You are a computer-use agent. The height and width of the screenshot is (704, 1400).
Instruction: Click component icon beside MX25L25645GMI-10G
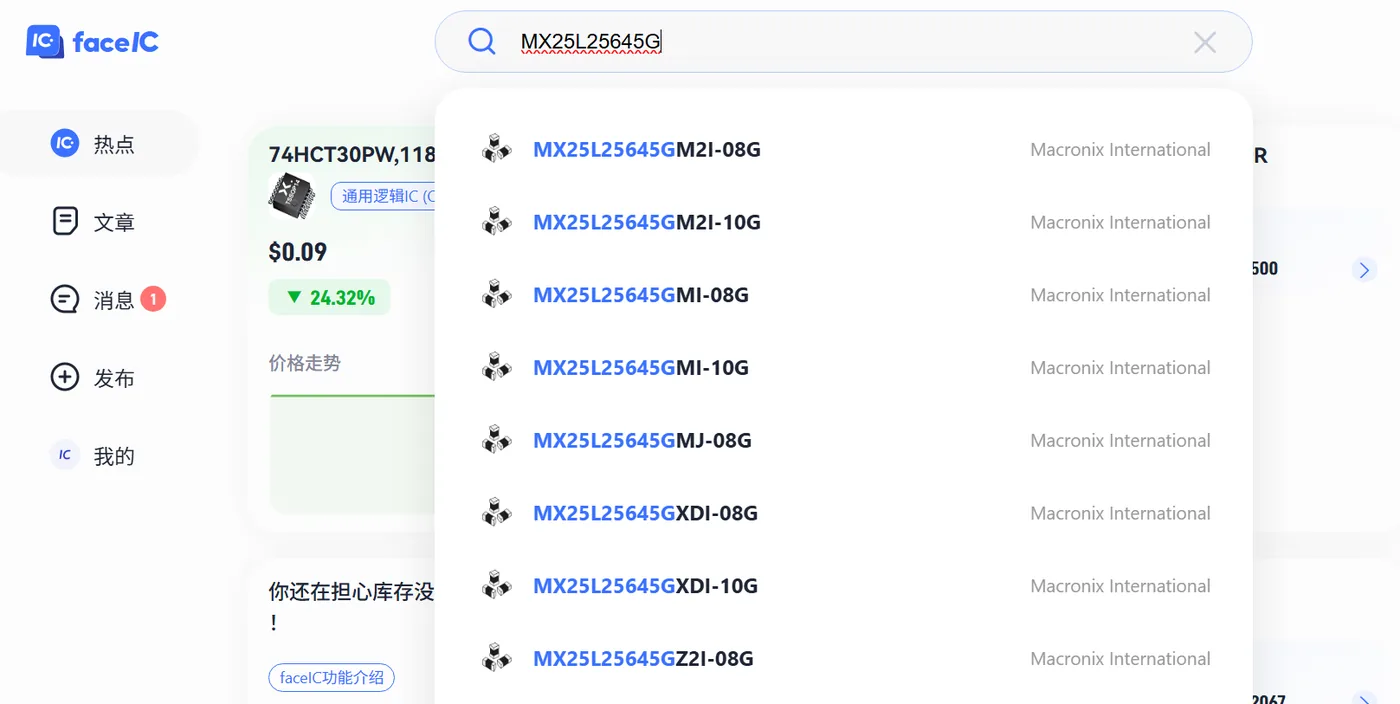pyautogui.click(x=496, y=367)
